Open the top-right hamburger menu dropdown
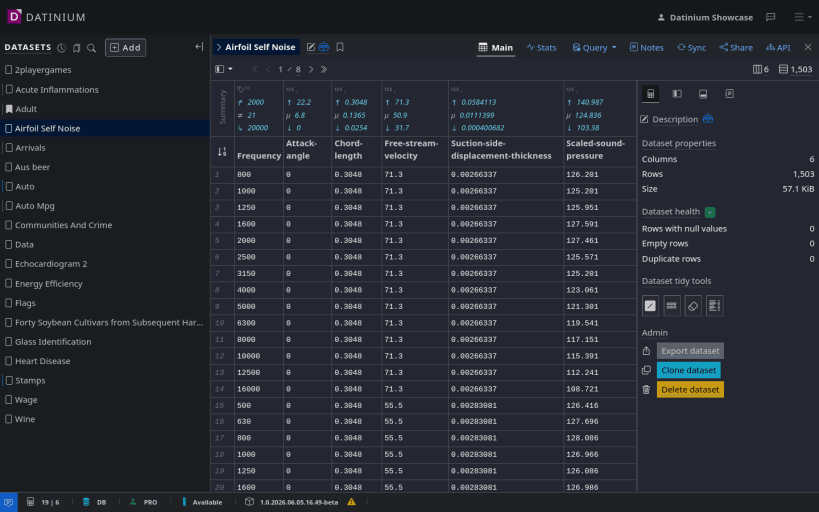This screenshot has height=512, width=819. [x=803, y=17]
